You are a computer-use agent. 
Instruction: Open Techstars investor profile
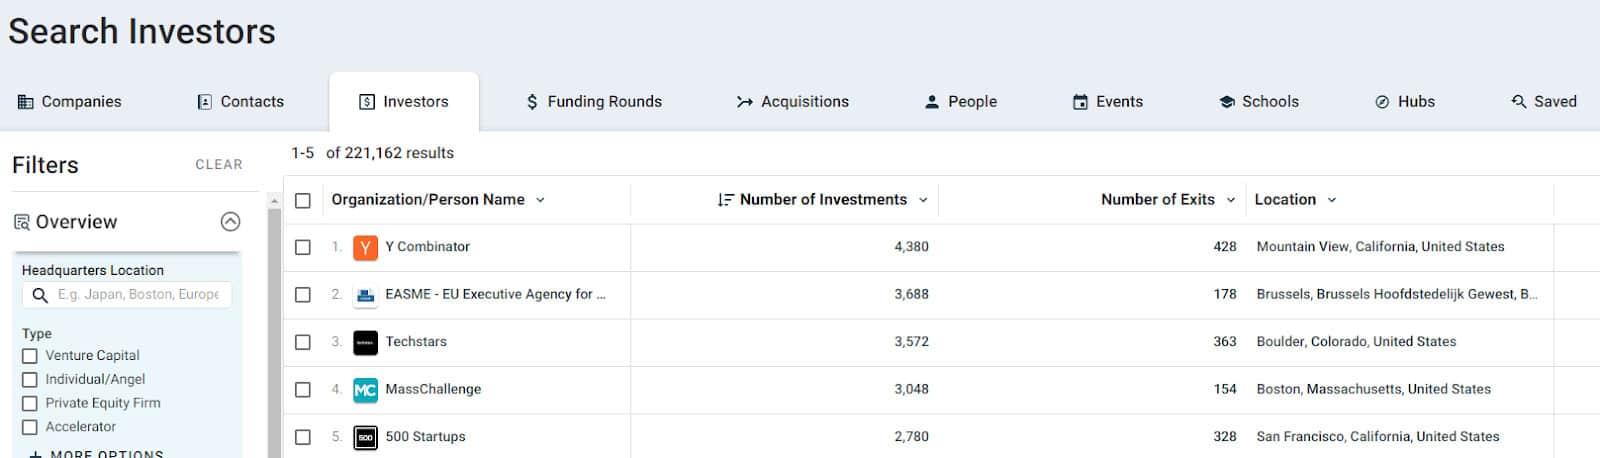pos(416,342)
